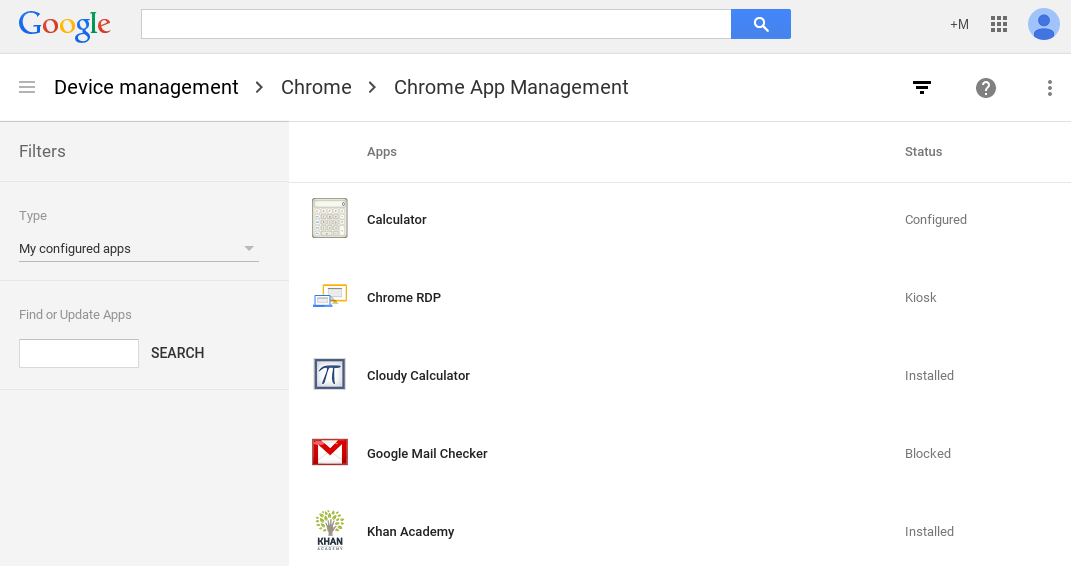Image resolution: width=1071 pixels, height=566 pixels.
Task: Click the Calculator app icon
Action: tap(330, 218)
